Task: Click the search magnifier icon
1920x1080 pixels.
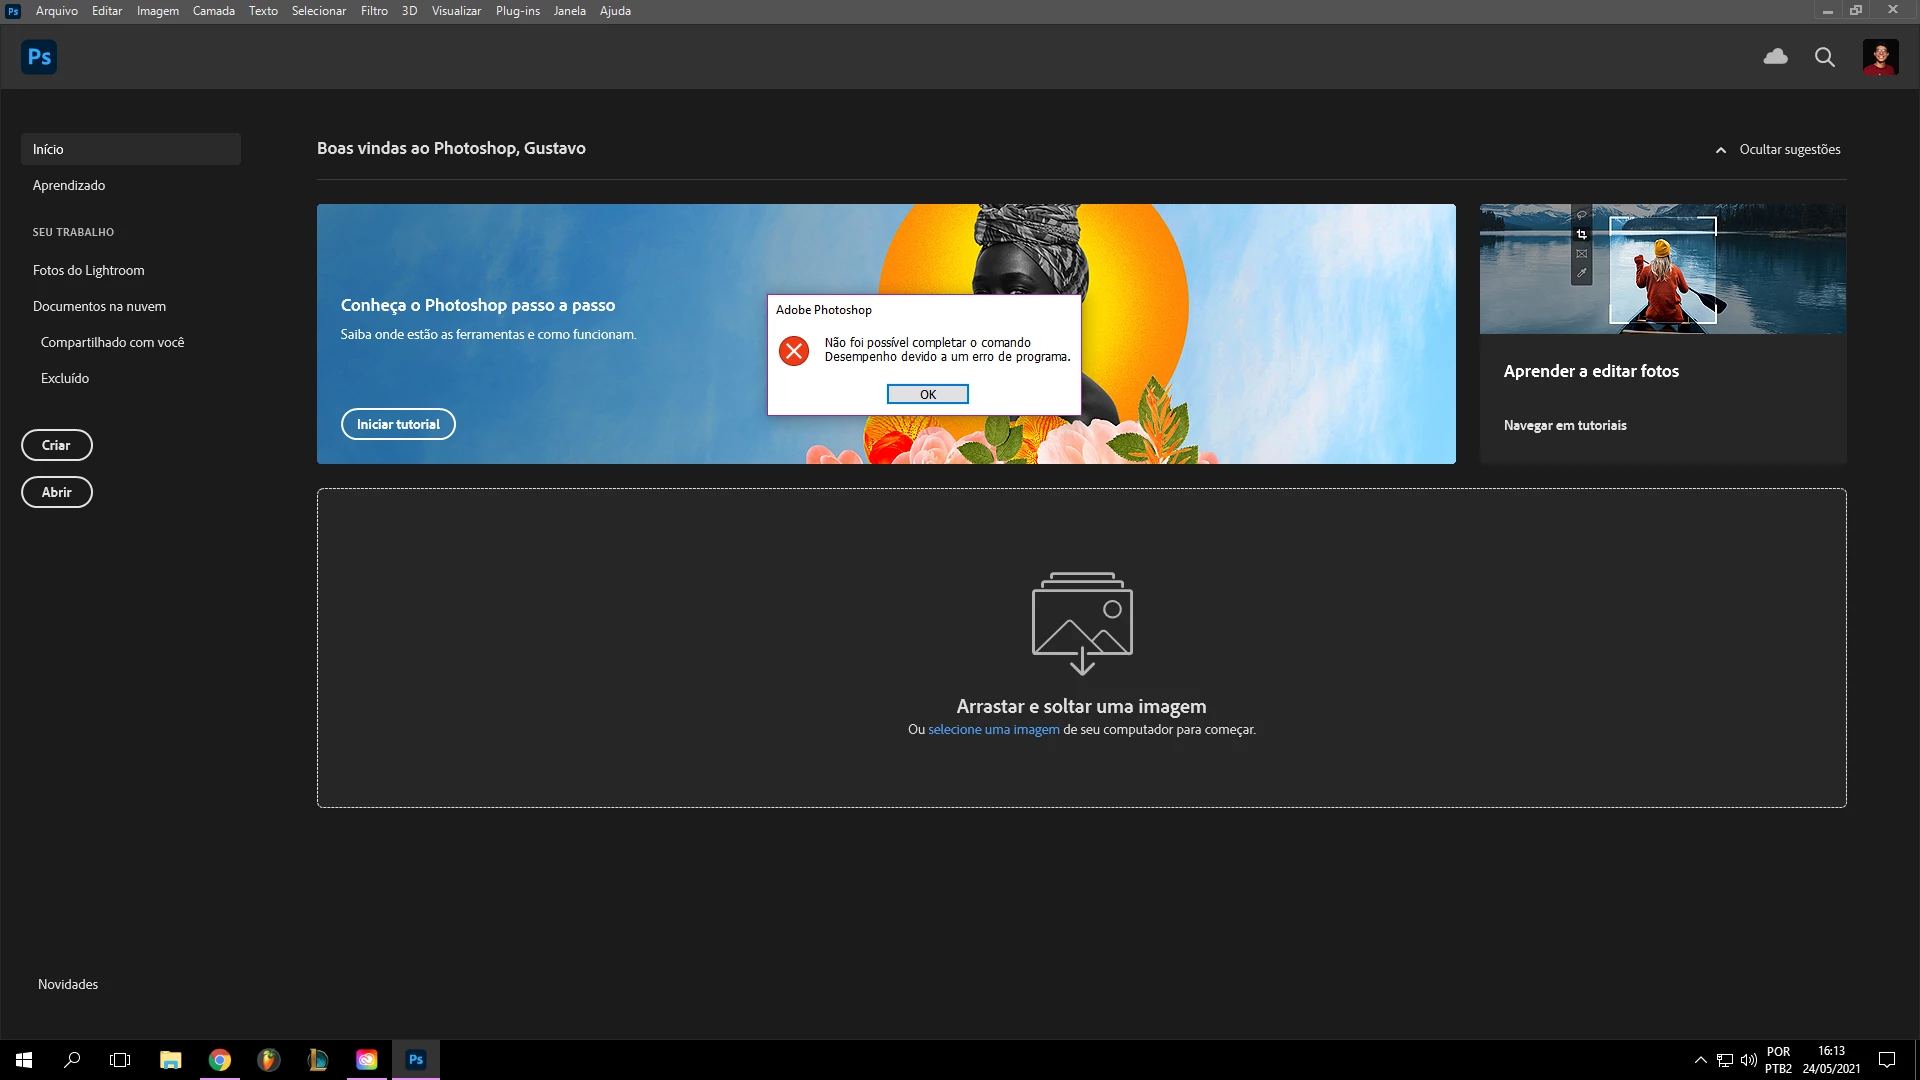Action: click(x=1825, y=57)
